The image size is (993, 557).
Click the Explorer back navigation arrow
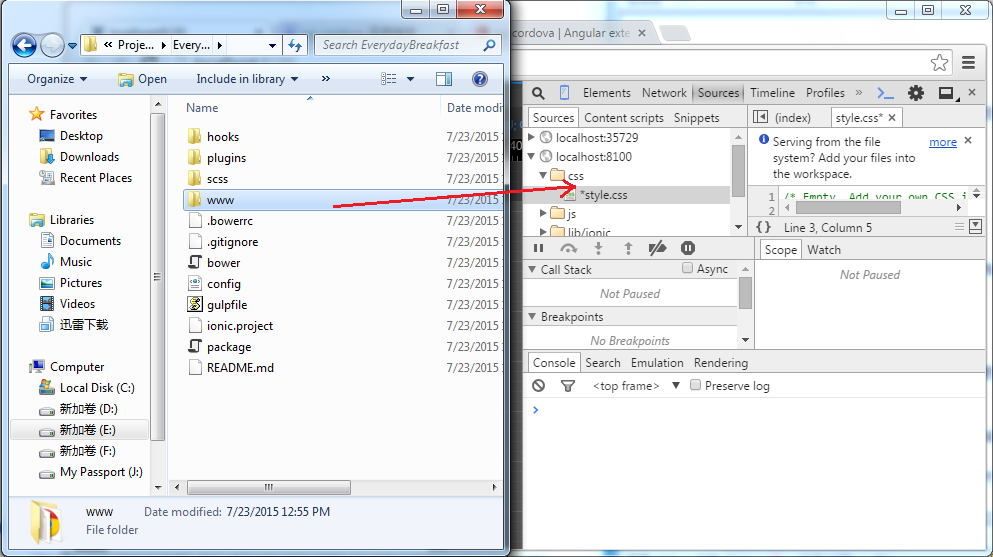click(x=24, y=45)
